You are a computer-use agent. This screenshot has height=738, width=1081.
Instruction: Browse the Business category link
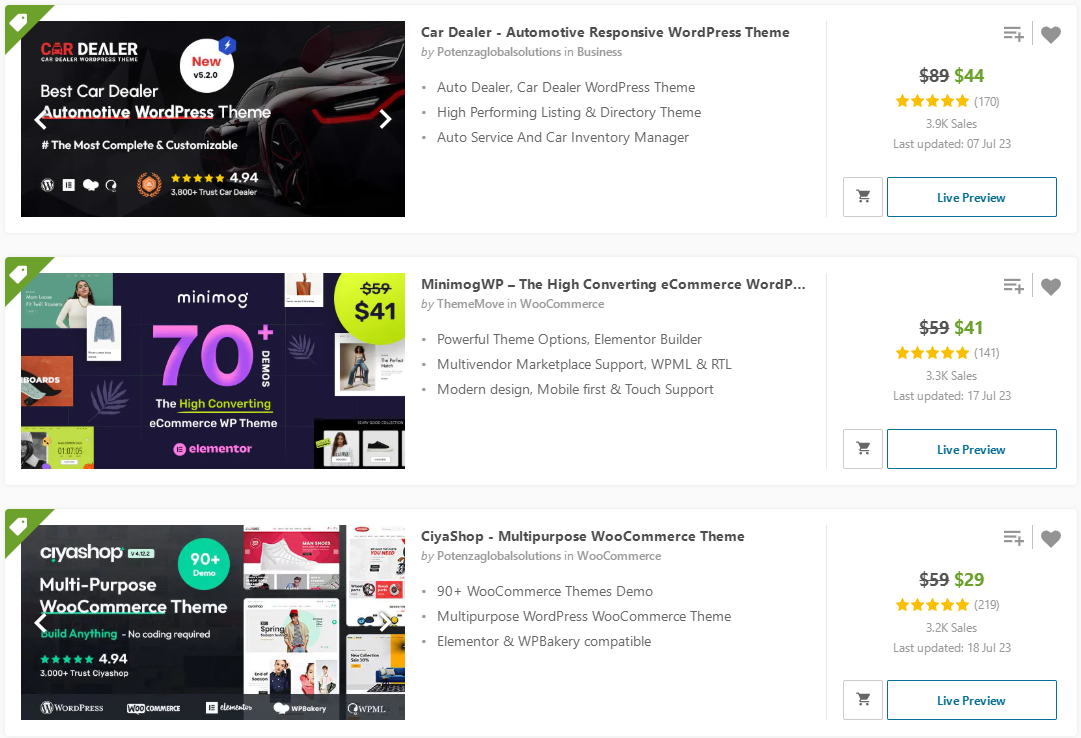pyautogui.click(x=599, y=52)
